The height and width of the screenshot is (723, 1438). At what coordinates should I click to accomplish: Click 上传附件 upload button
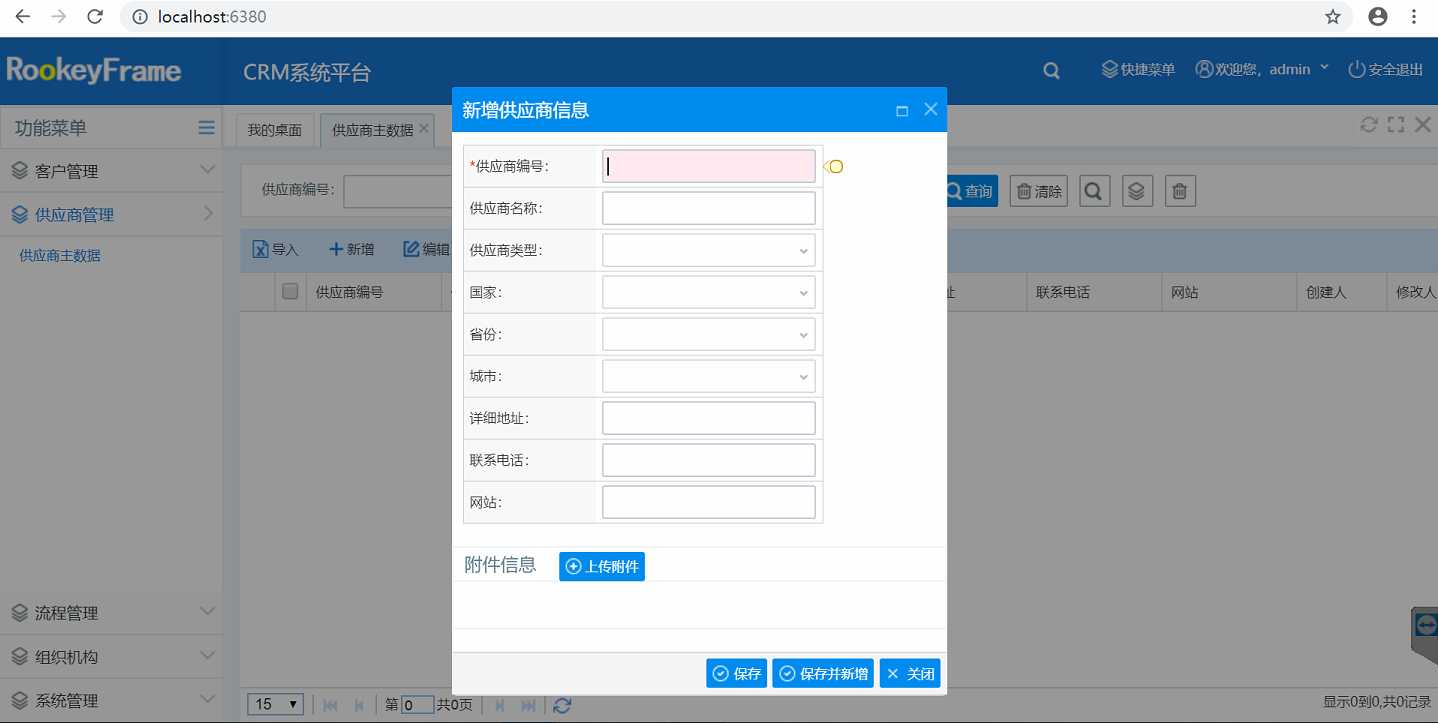point(602,566)
